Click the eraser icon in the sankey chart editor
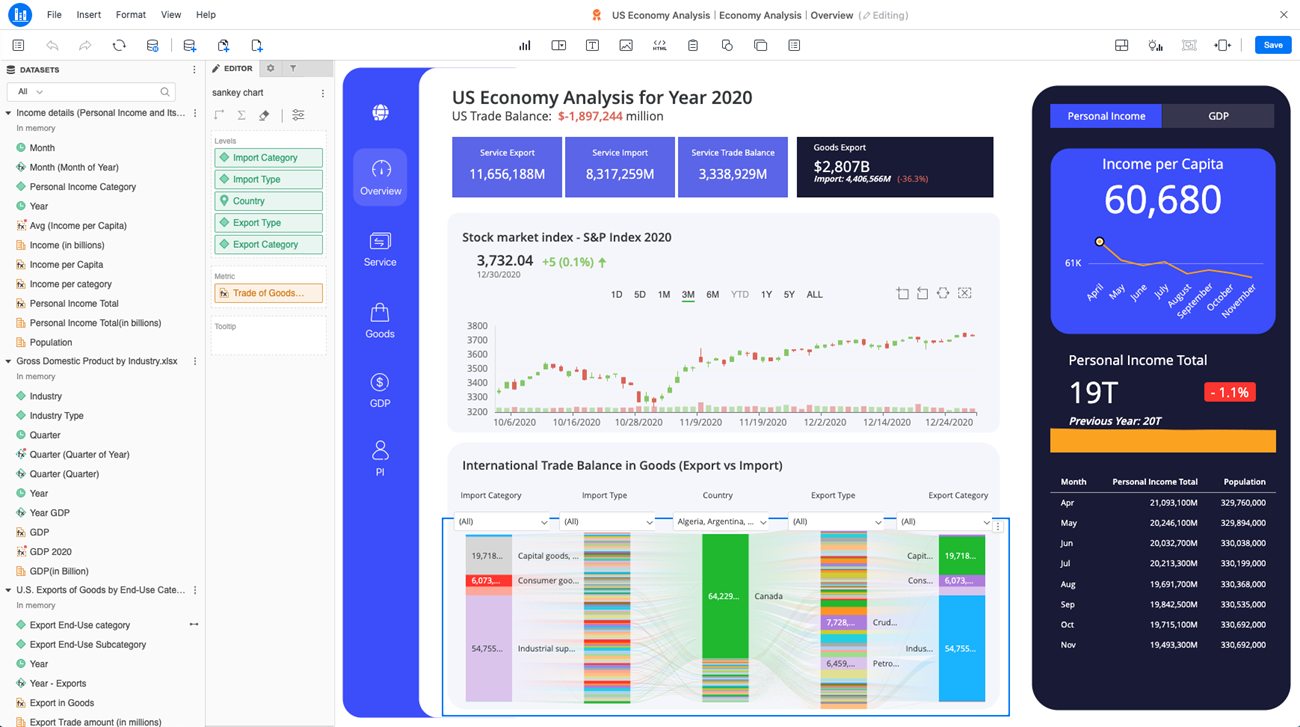 click(264, 116)
